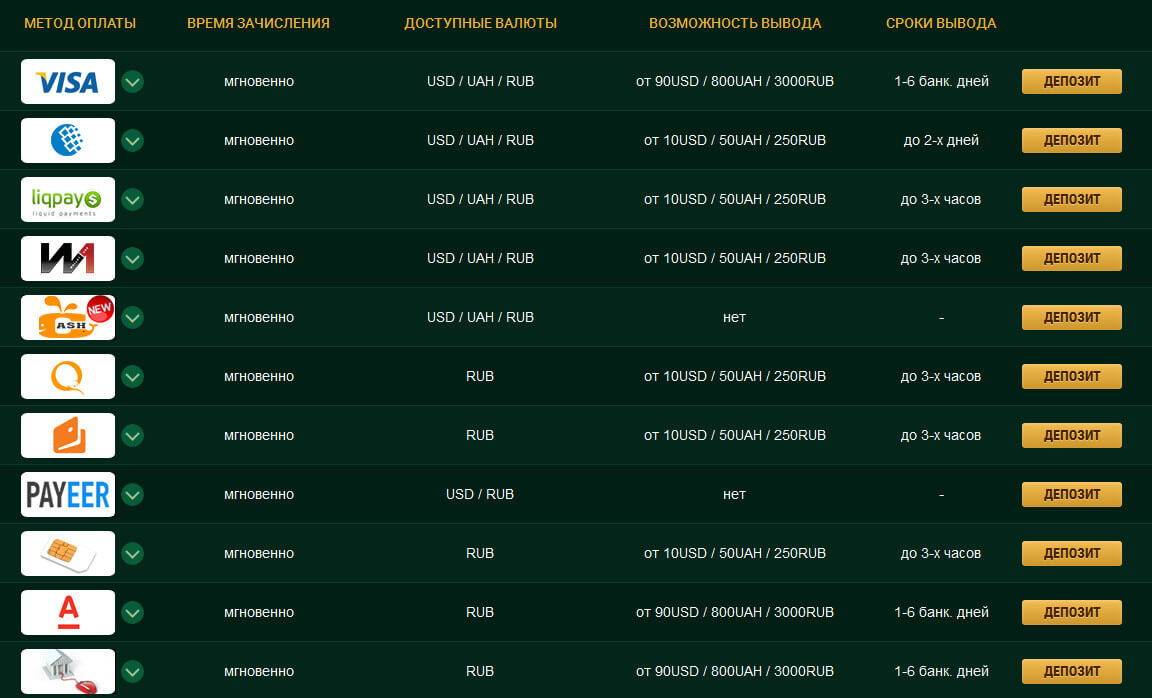Viewport: 1152px width, 698px height.
Task: Click 'мгновенно' in the PAYEER row
Action: pos(259,494)
